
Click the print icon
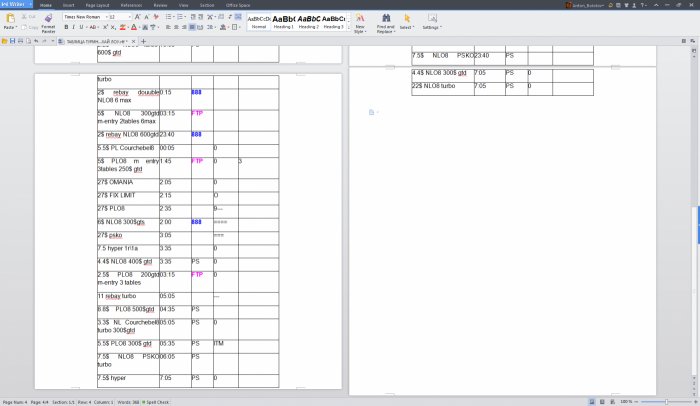[x=21, y=41]
